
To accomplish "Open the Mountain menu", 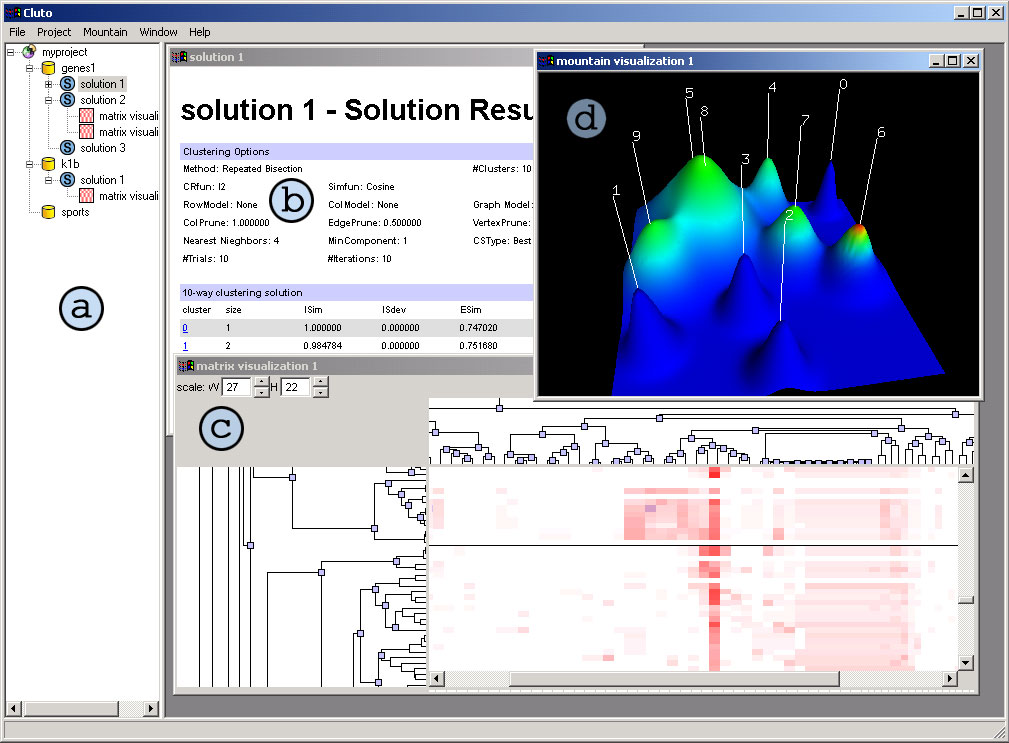I will [105, 32].
